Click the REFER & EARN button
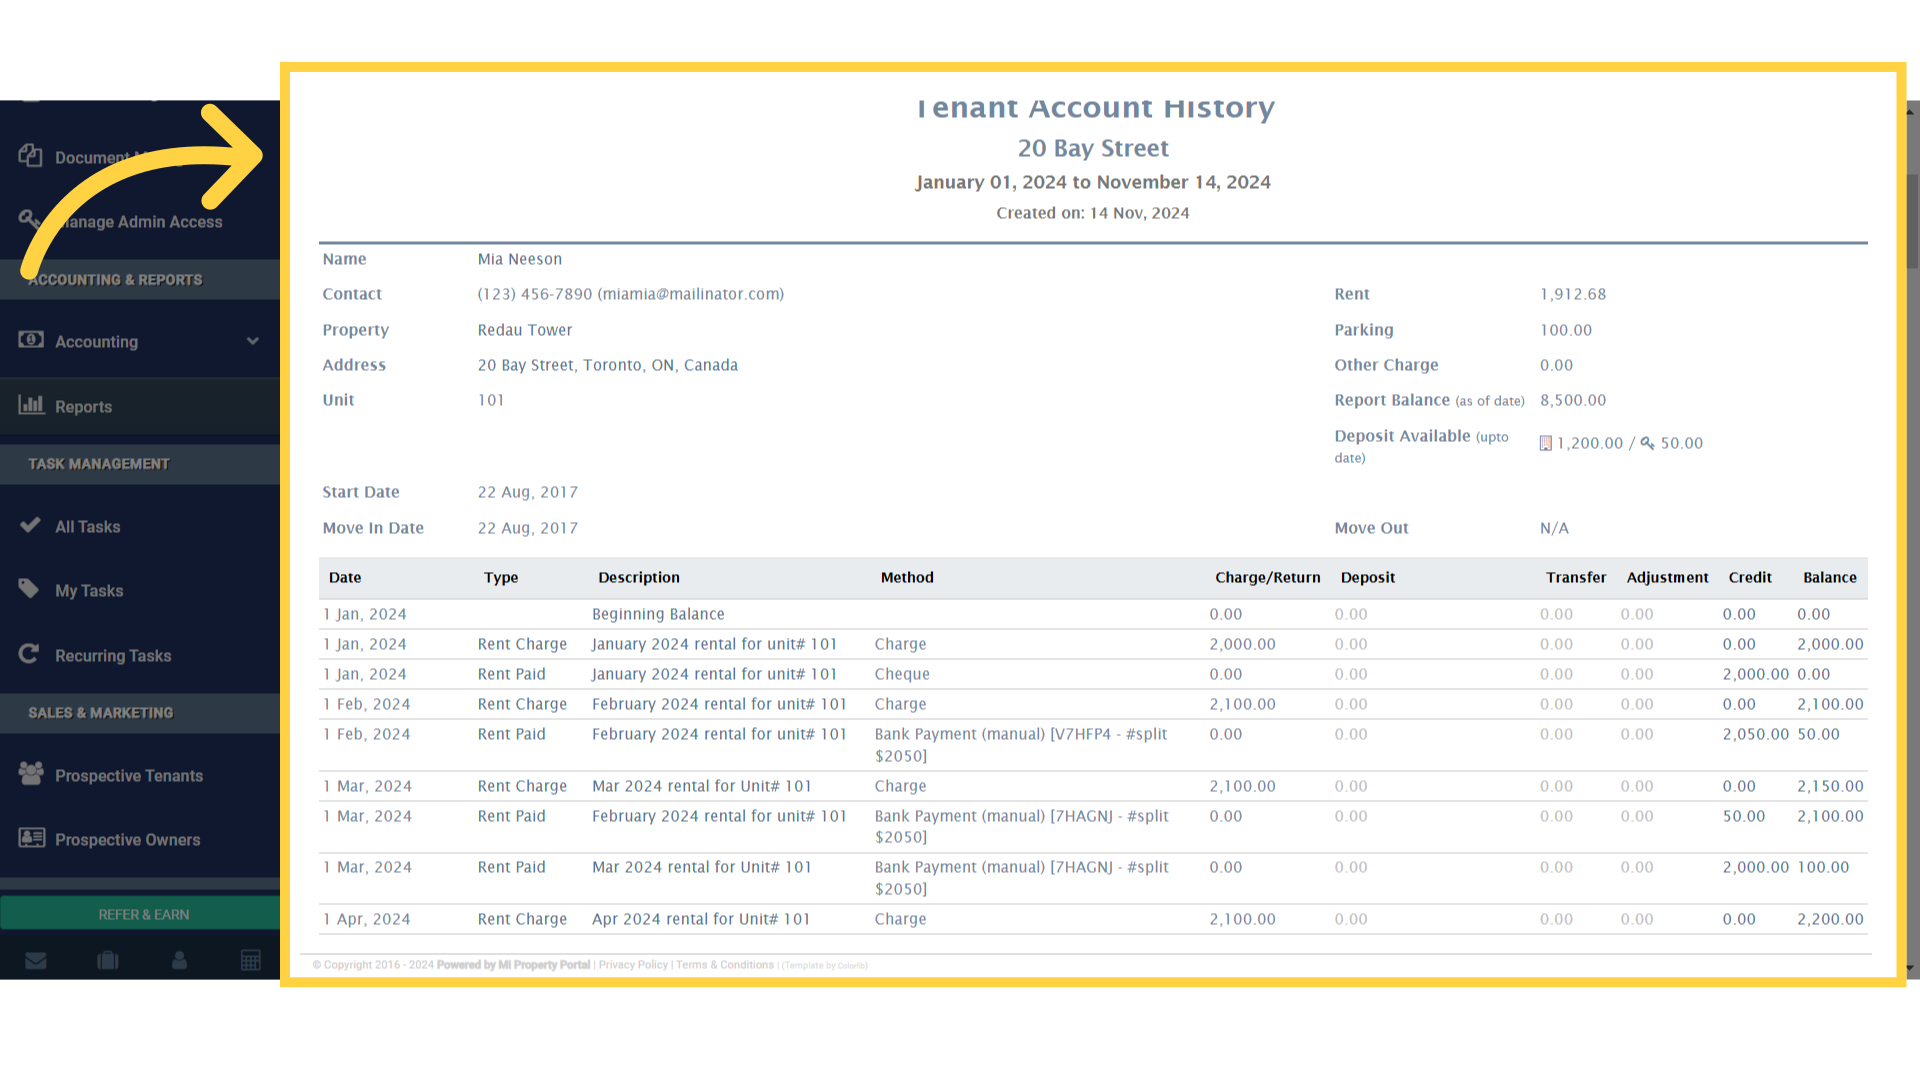The width and height of the screenshot is (1920, 1080). pos(140,914)
